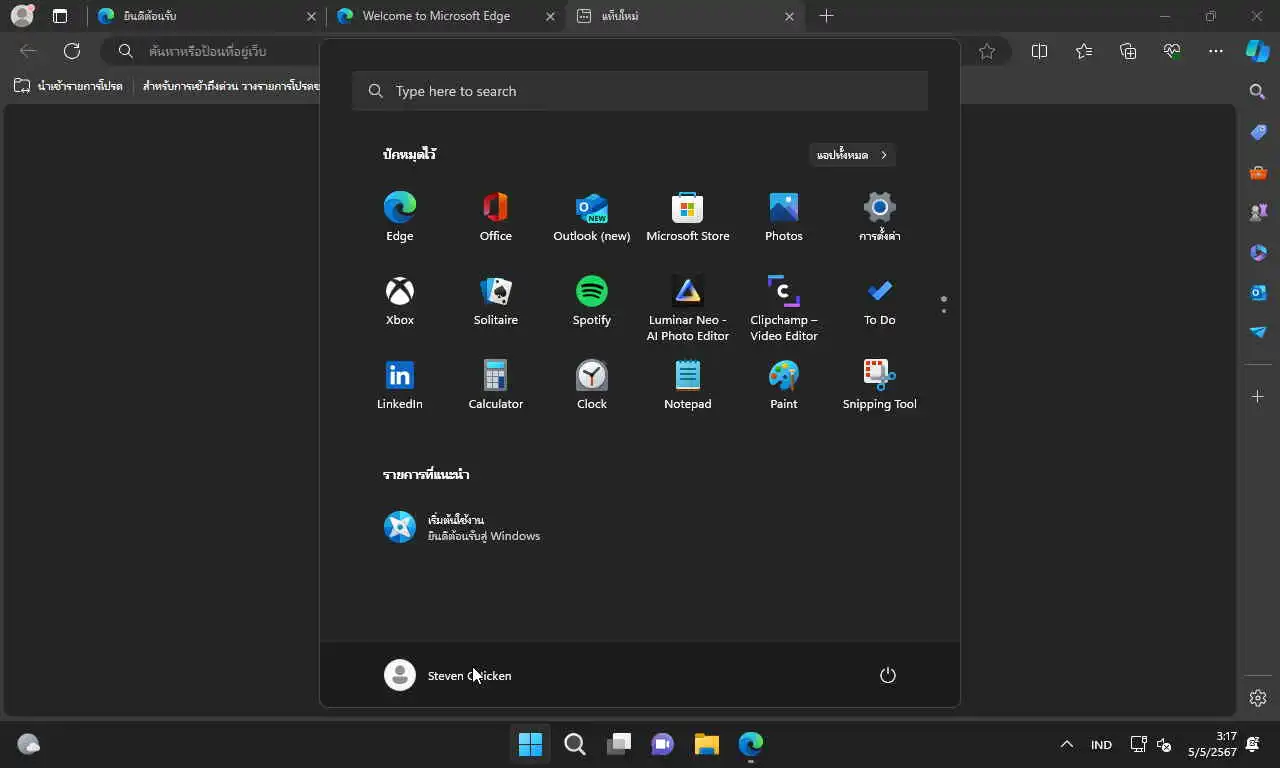Screen dimensions: 1280x768
Task: Open the To Do app
Action: tap(879, 301)
